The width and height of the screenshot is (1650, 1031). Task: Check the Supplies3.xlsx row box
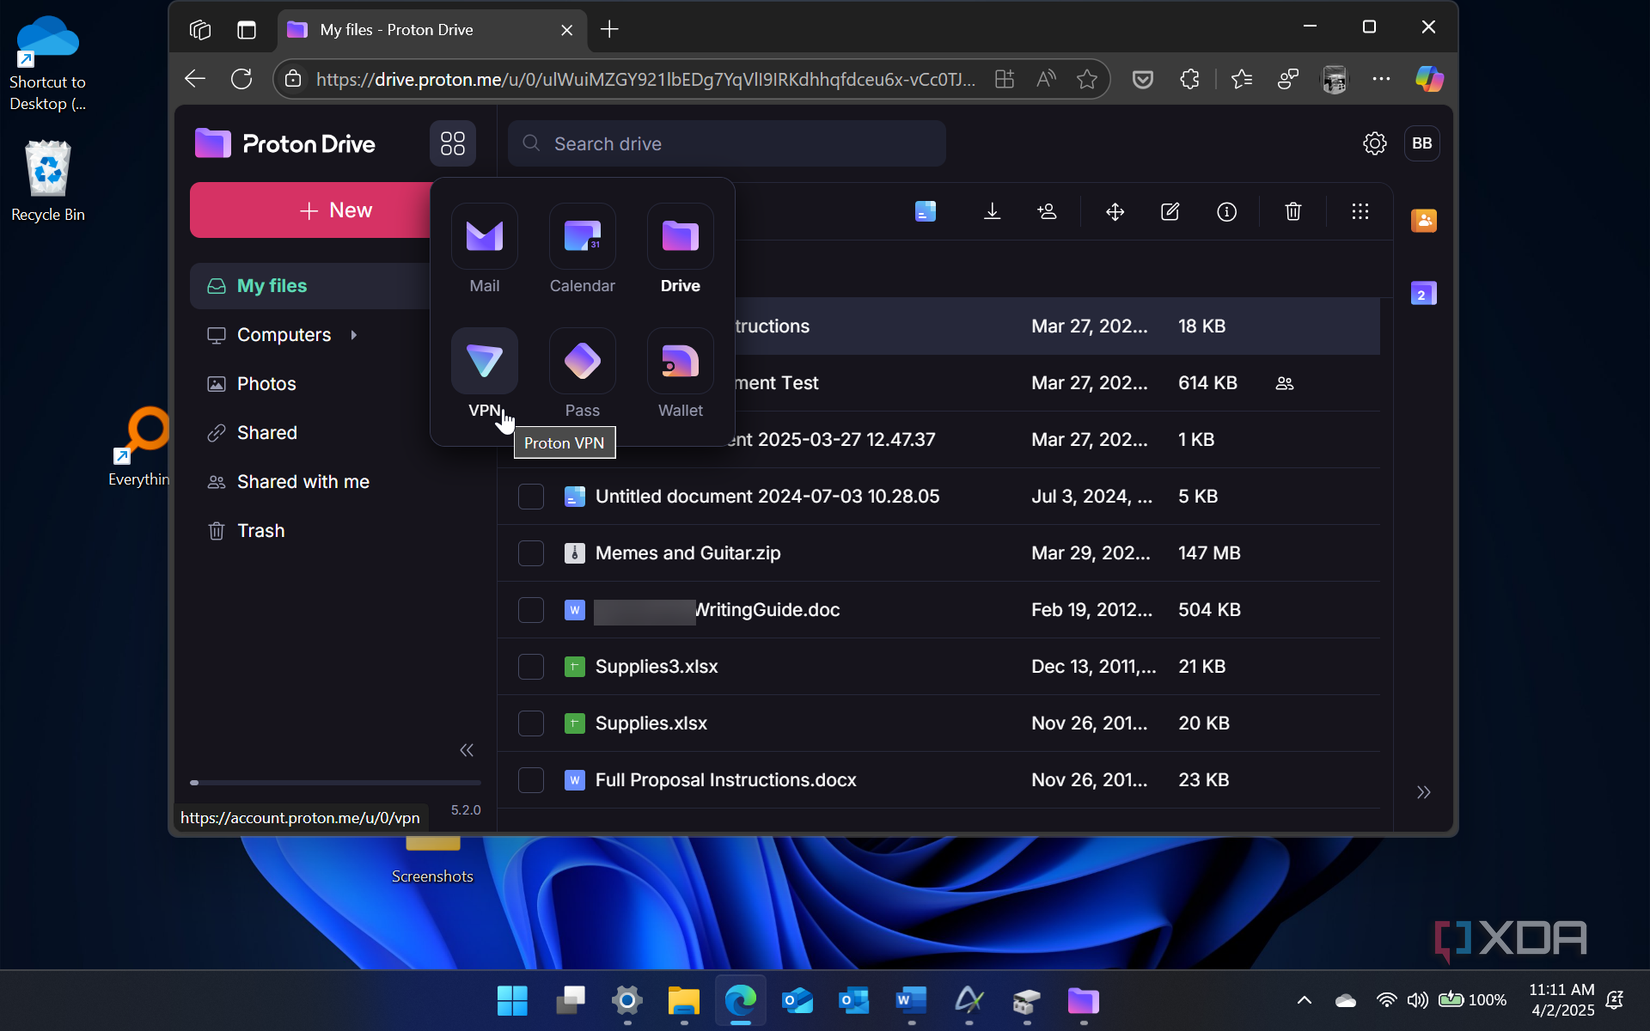[531, 666]
